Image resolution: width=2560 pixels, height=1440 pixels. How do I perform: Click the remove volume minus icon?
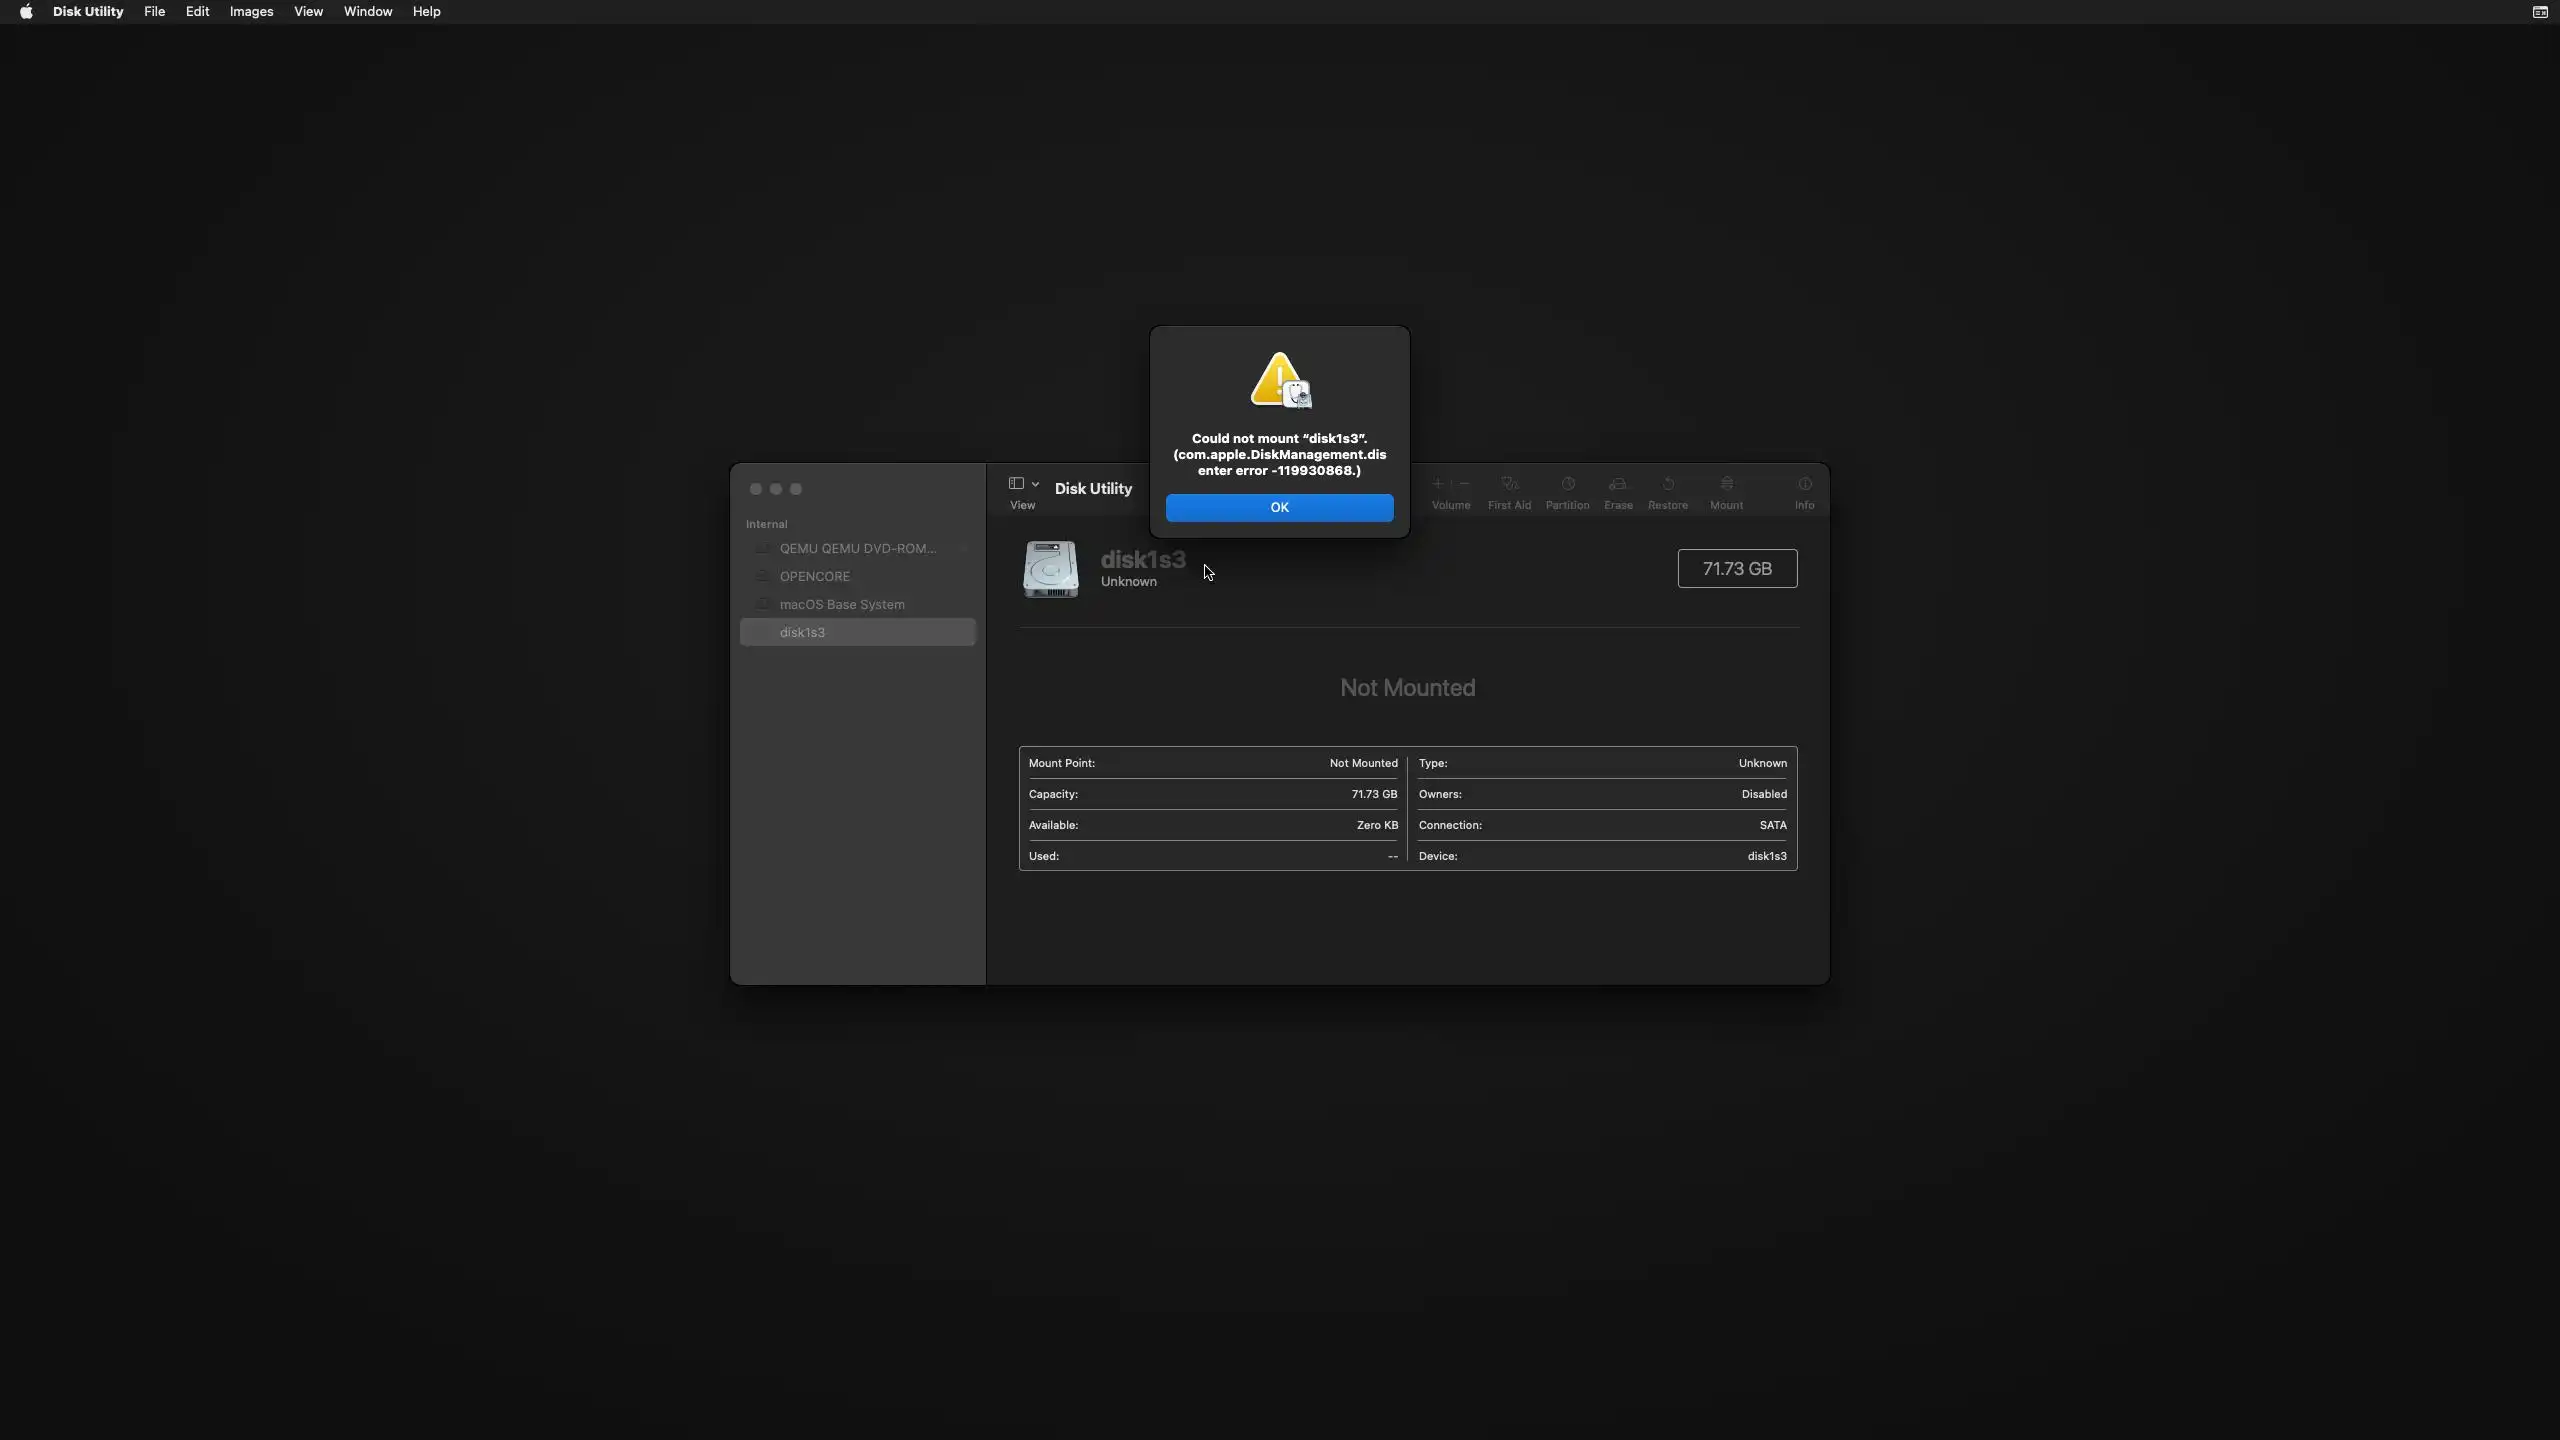pyautogui.click(x=1465, y=484)
